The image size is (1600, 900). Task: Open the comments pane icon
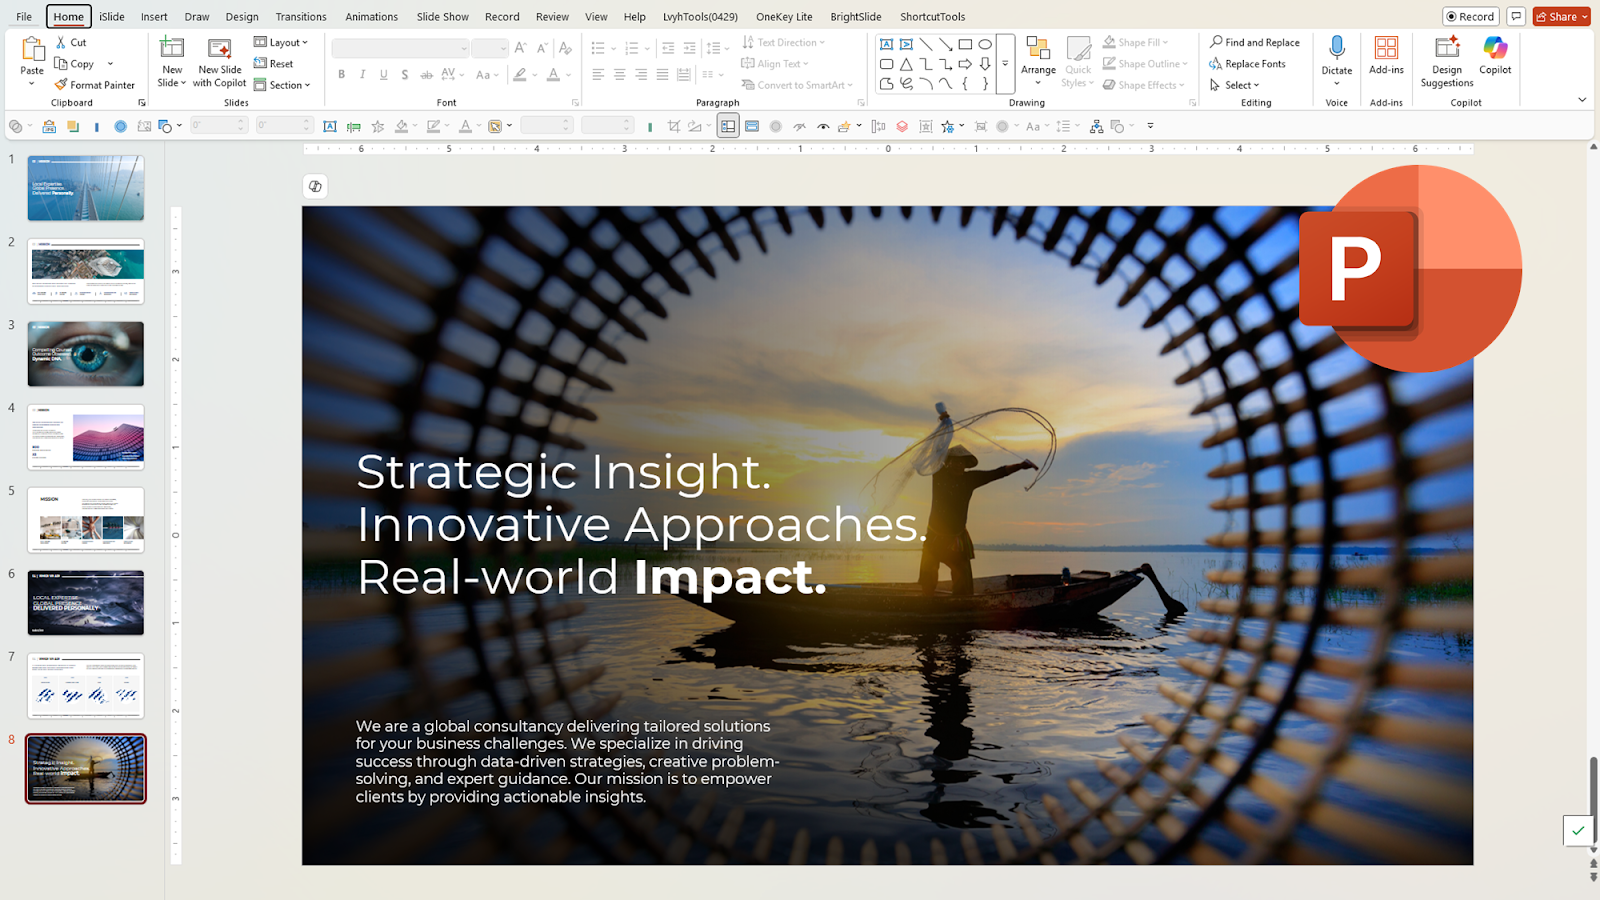pos(1516,16)
